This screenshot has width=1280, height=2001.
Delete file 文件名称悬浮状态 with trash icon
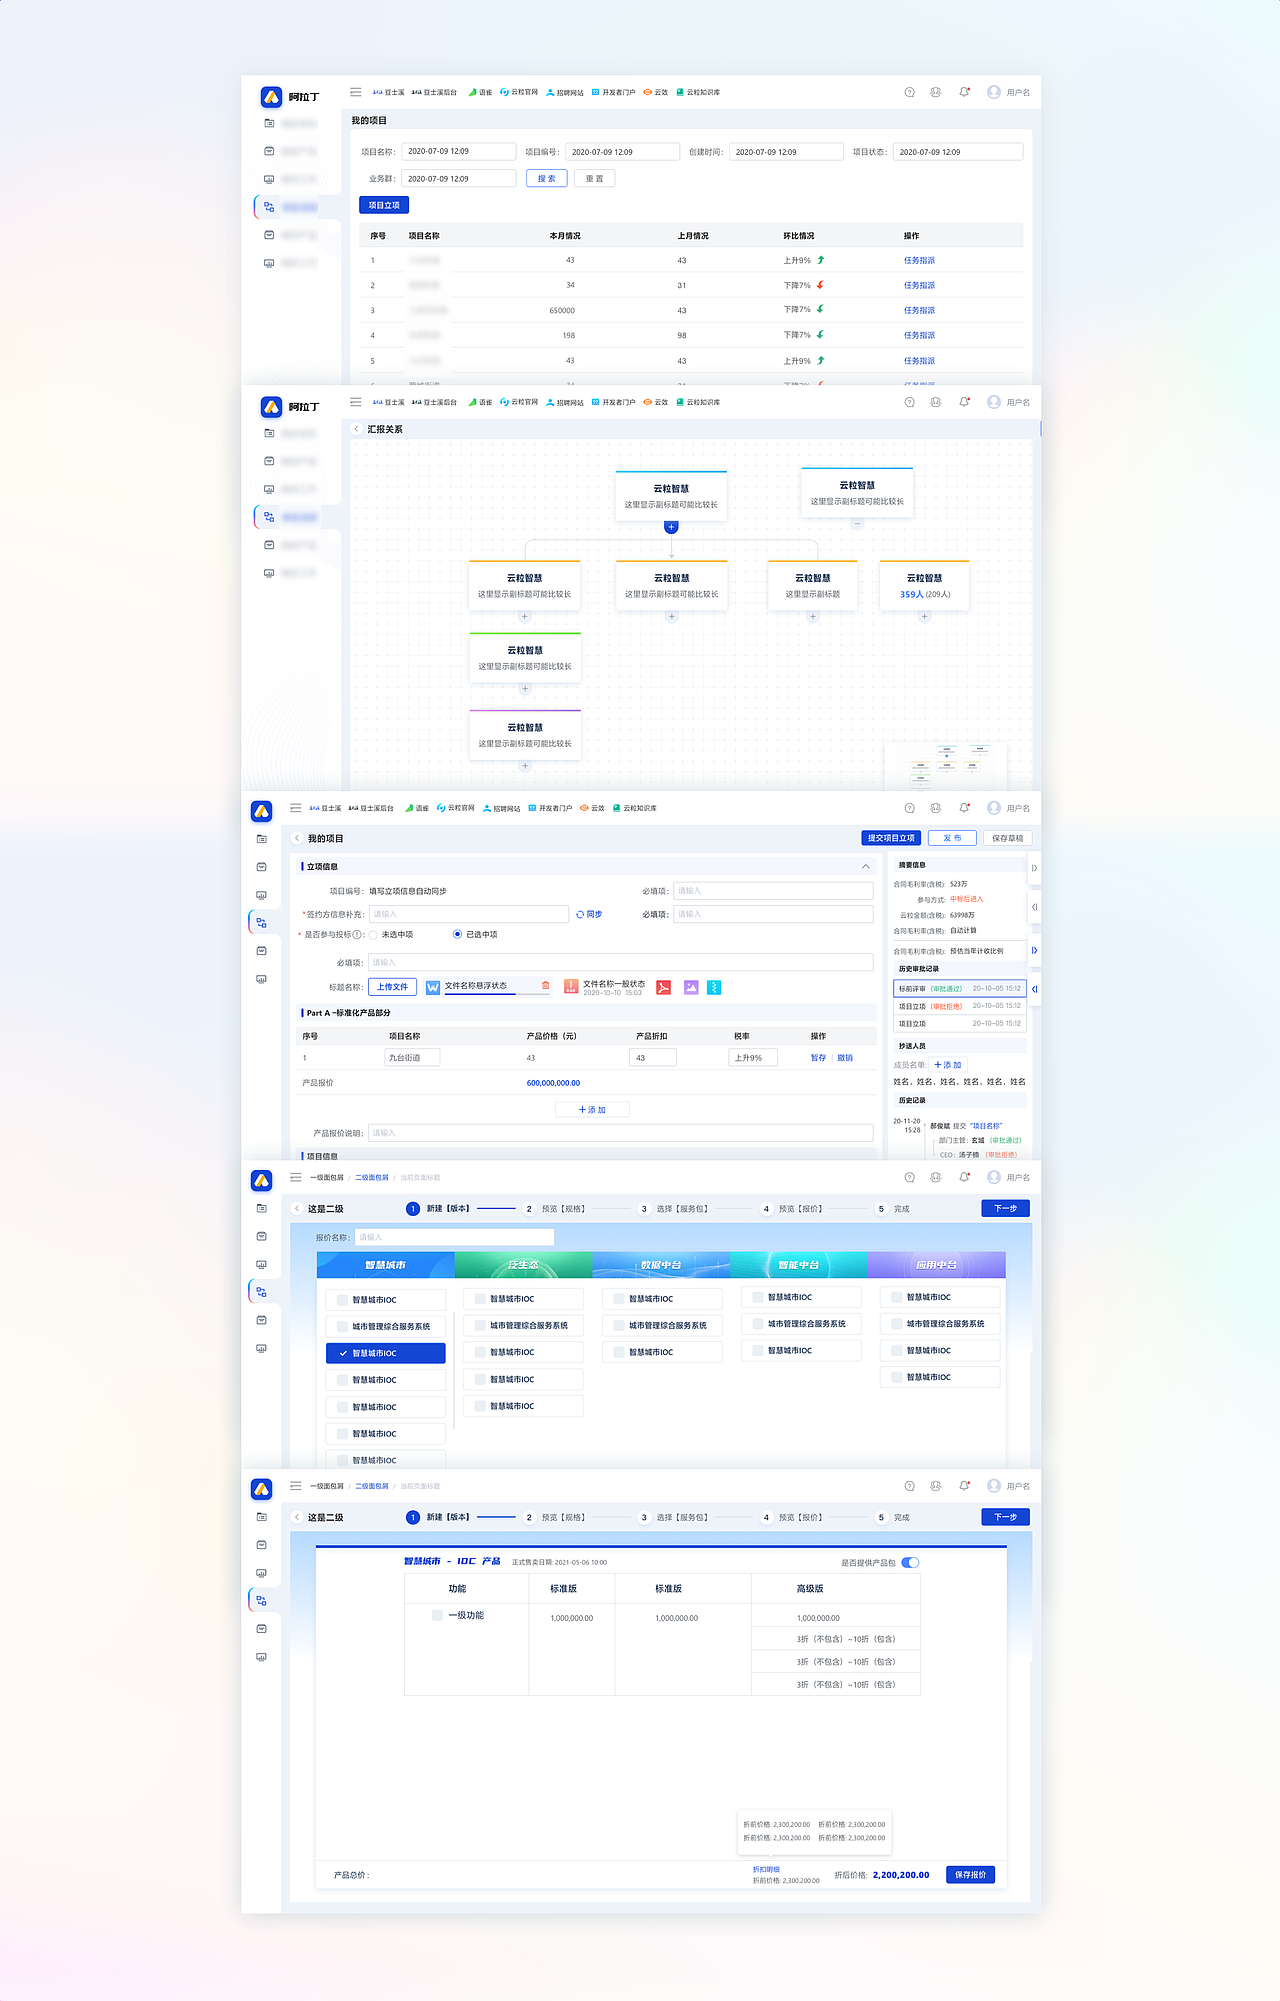[x=545, y=986]
